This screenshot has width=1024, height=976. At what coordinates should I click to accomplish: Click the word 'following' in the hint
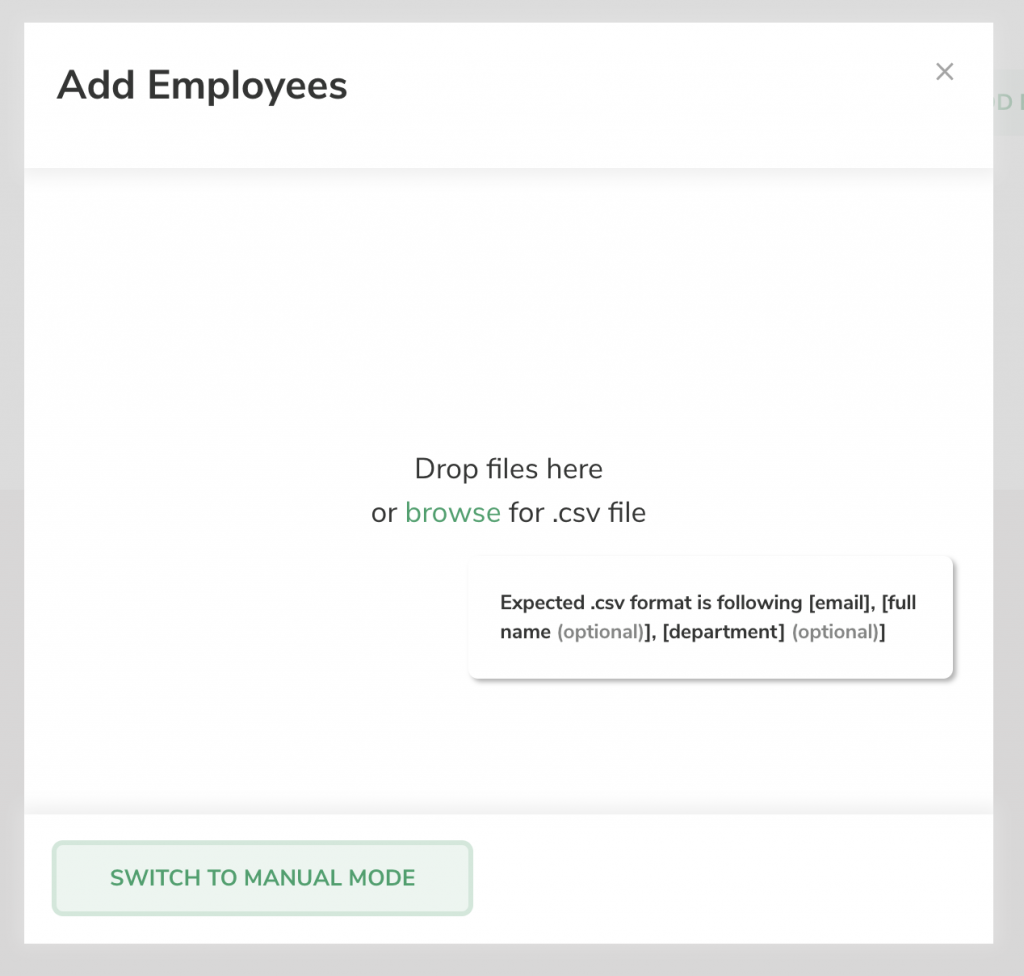[x=759, y=602]
